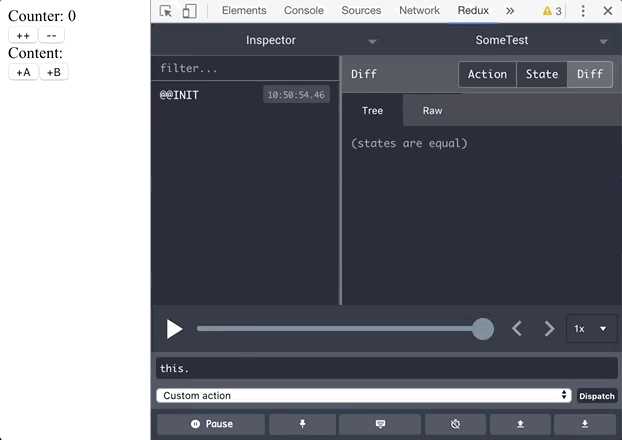Select the inspect element cursor icon
622x440 pixels.
[165, 11]
